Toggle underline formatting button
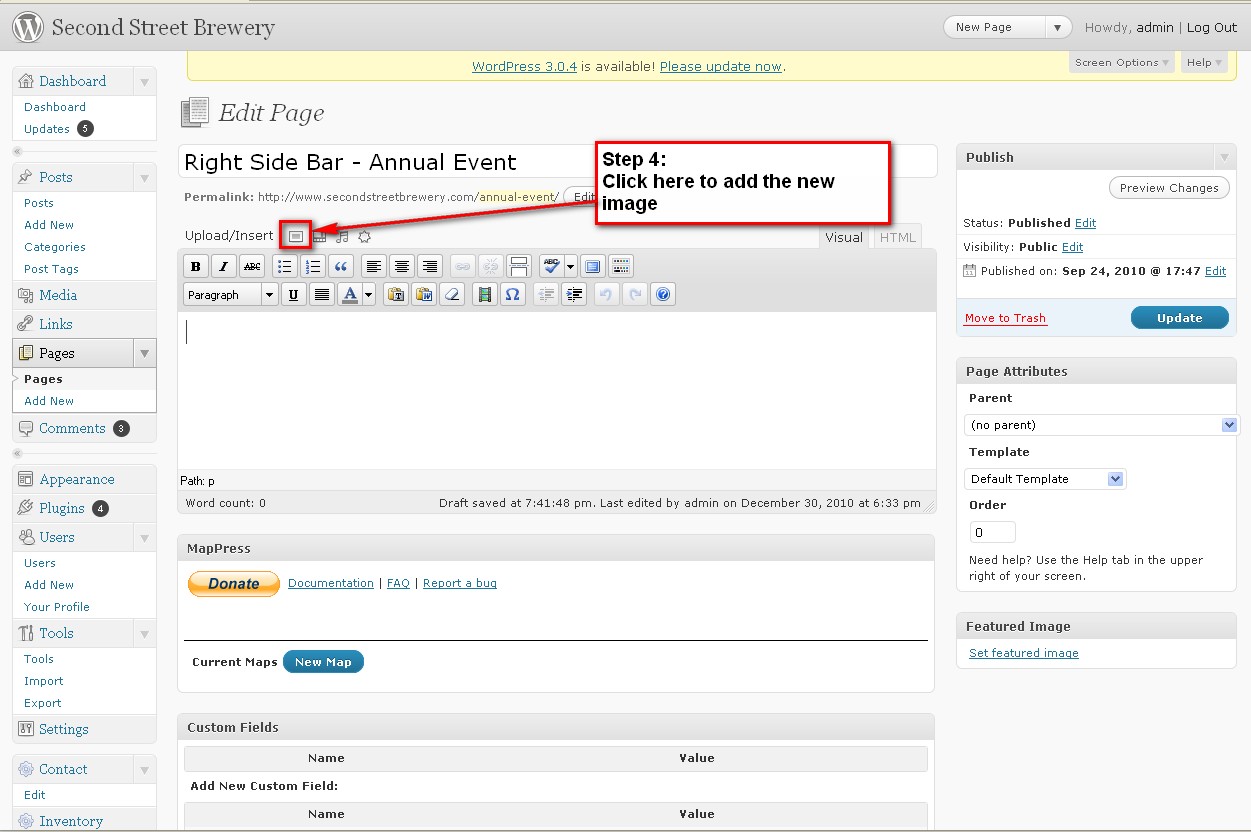Viewport: 1251px width, 832px height. tap(293, 295)
